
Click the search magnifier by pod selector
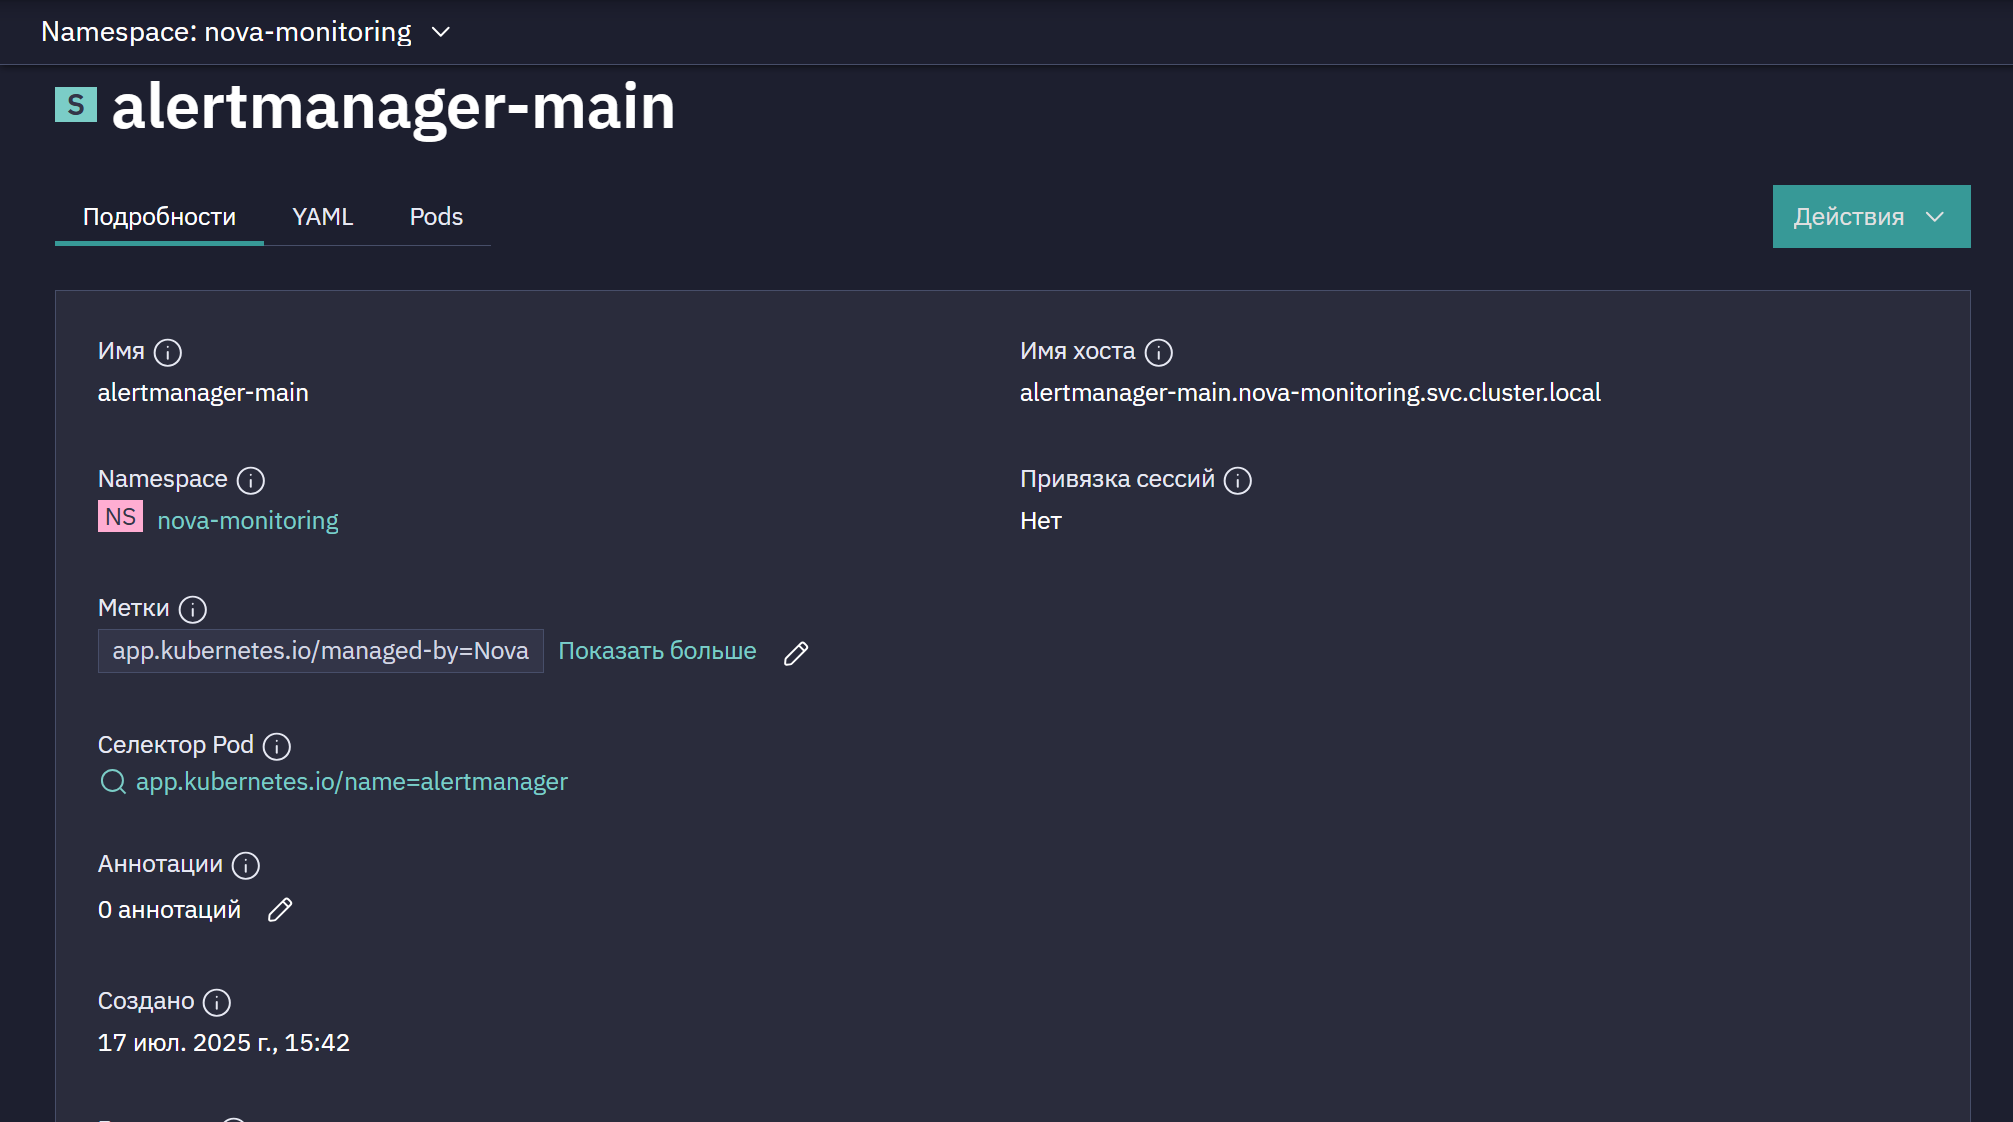pos(113,782)
